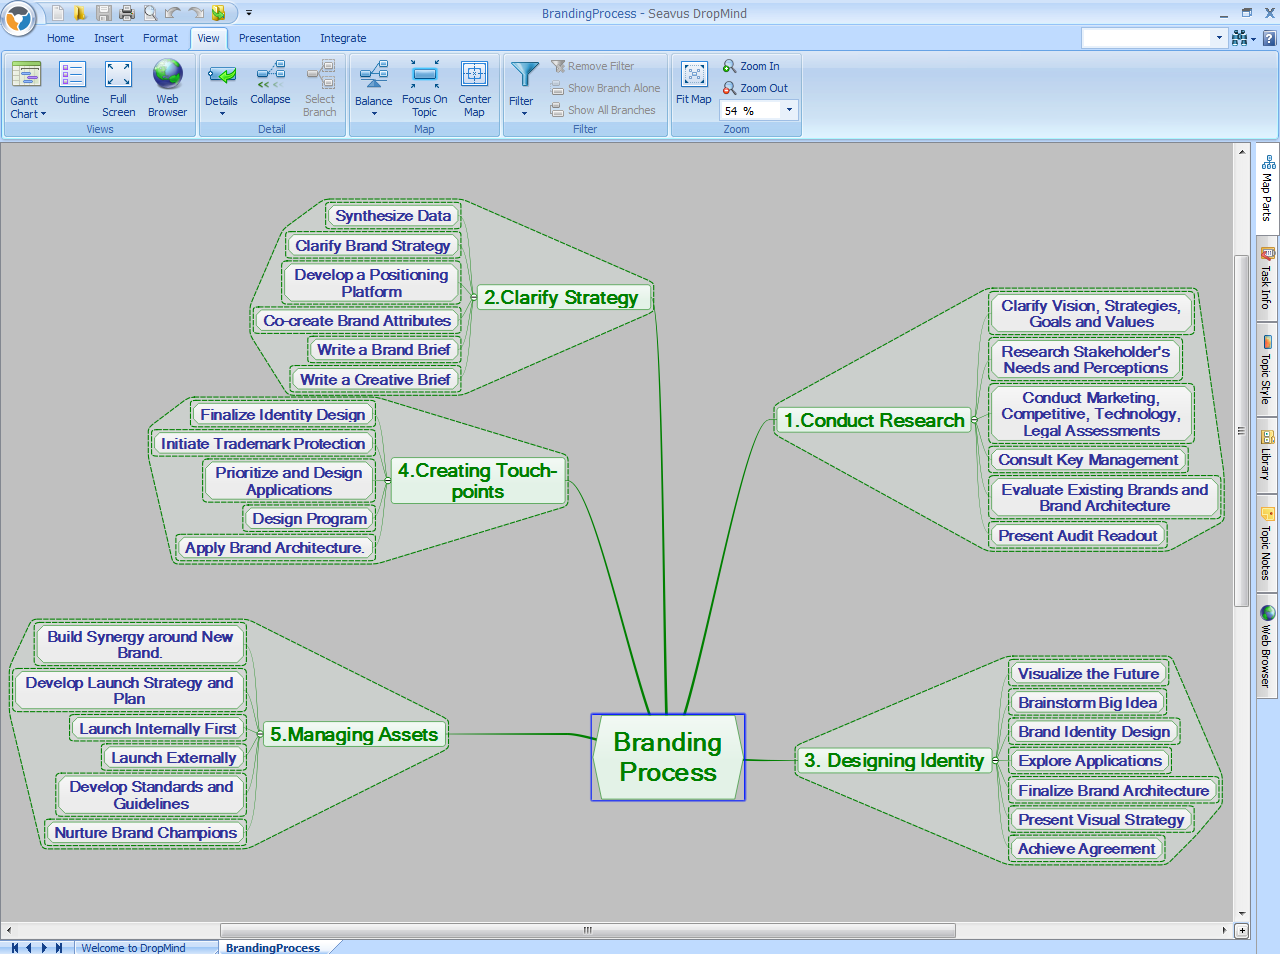This screenshot has width=1280, height=954.
Task: Click the horizontal scrollbar thumb
Action: [x=588, y=930]
